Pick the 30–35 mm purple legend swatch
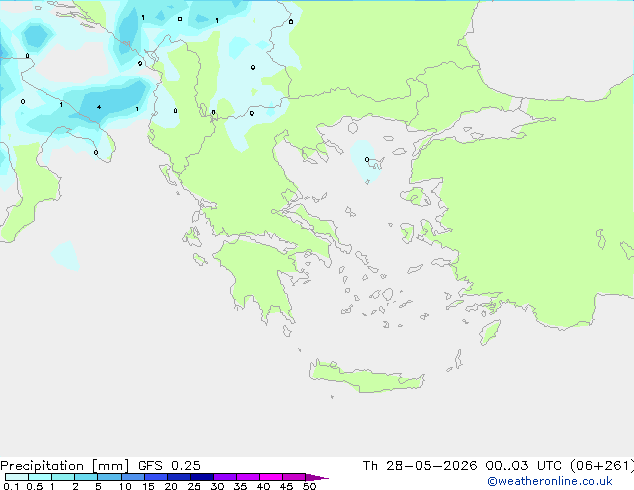The image size is (634, 490). [x=224, y=477]
